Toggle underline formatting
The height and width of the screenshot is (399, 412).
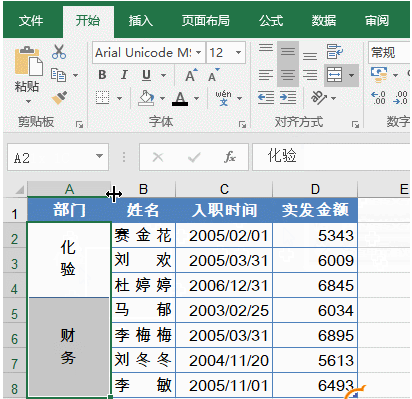coord(146,75)
